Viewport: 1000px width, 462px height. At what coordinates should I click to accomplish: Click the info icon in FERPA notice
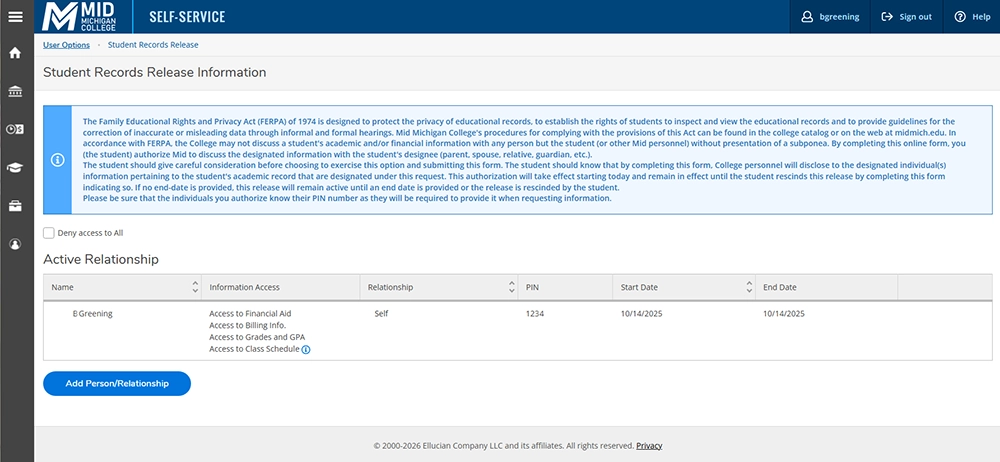pos(57,160)
